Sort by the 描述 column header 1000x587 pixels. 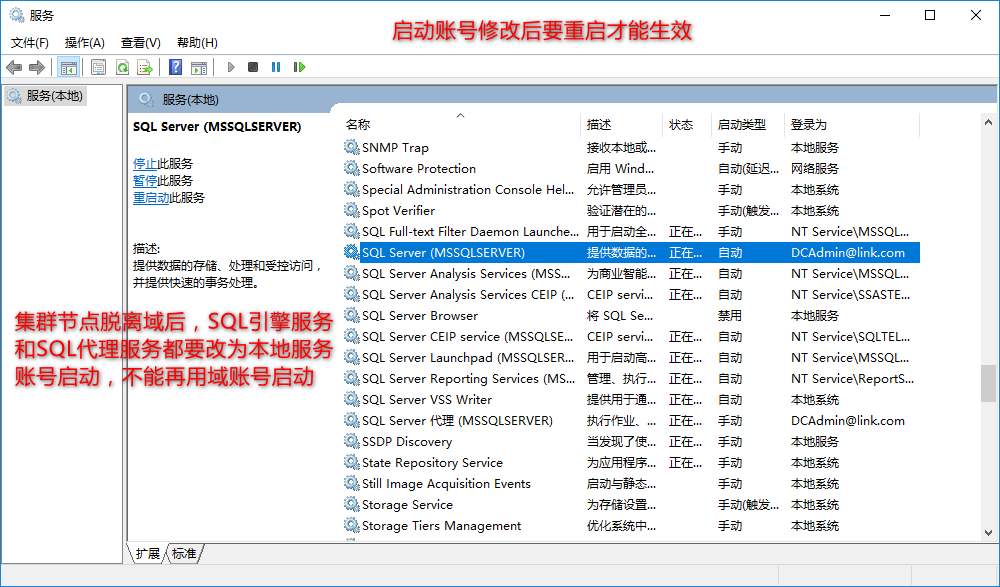point(622,124)
